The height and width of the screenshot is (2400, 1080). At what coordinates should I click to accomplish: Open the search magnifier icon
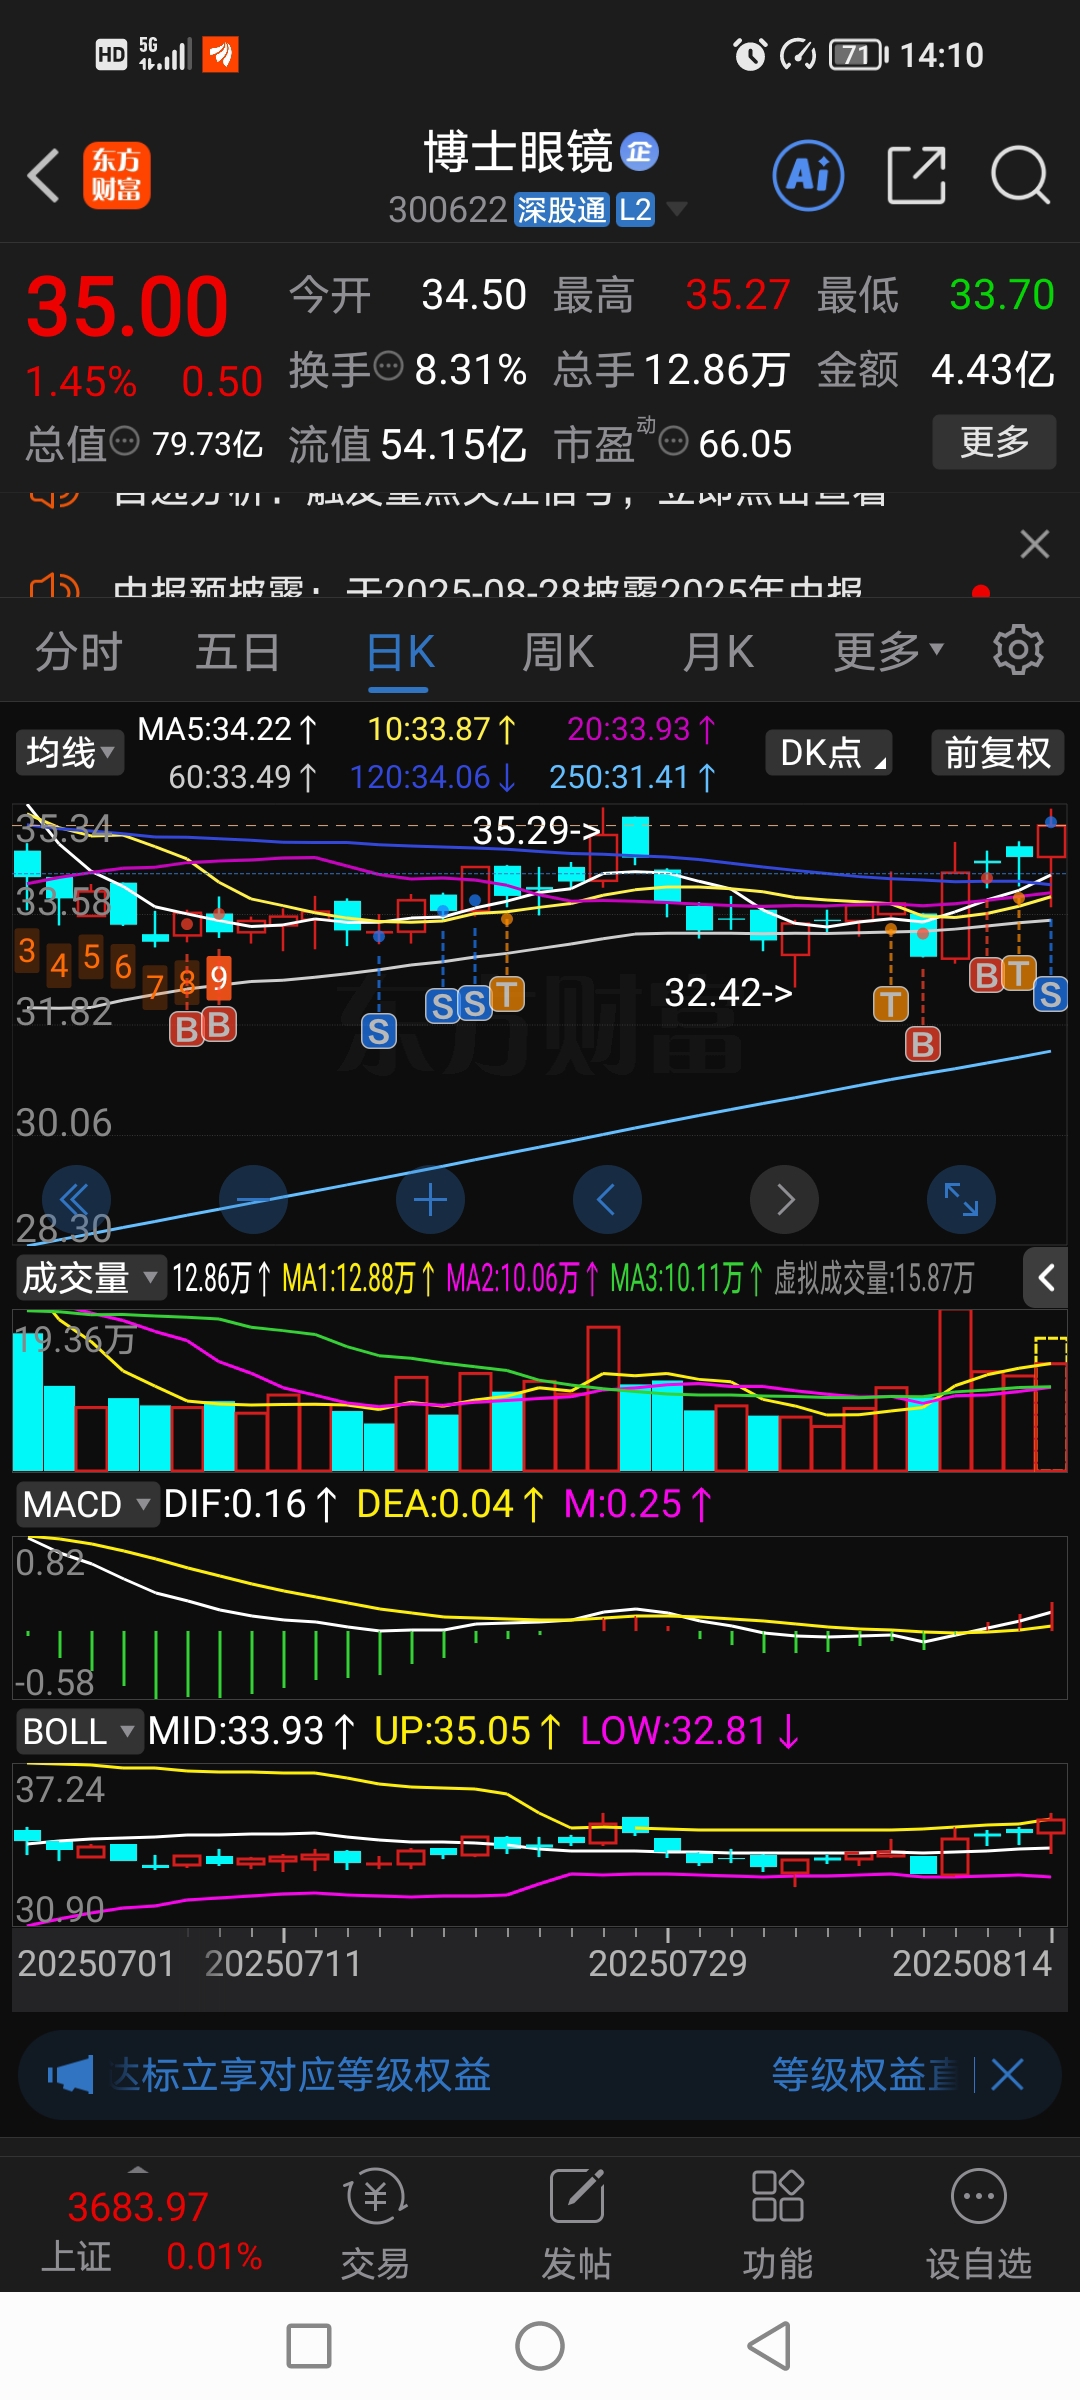pyautogui.click(x=1020, y=175)
